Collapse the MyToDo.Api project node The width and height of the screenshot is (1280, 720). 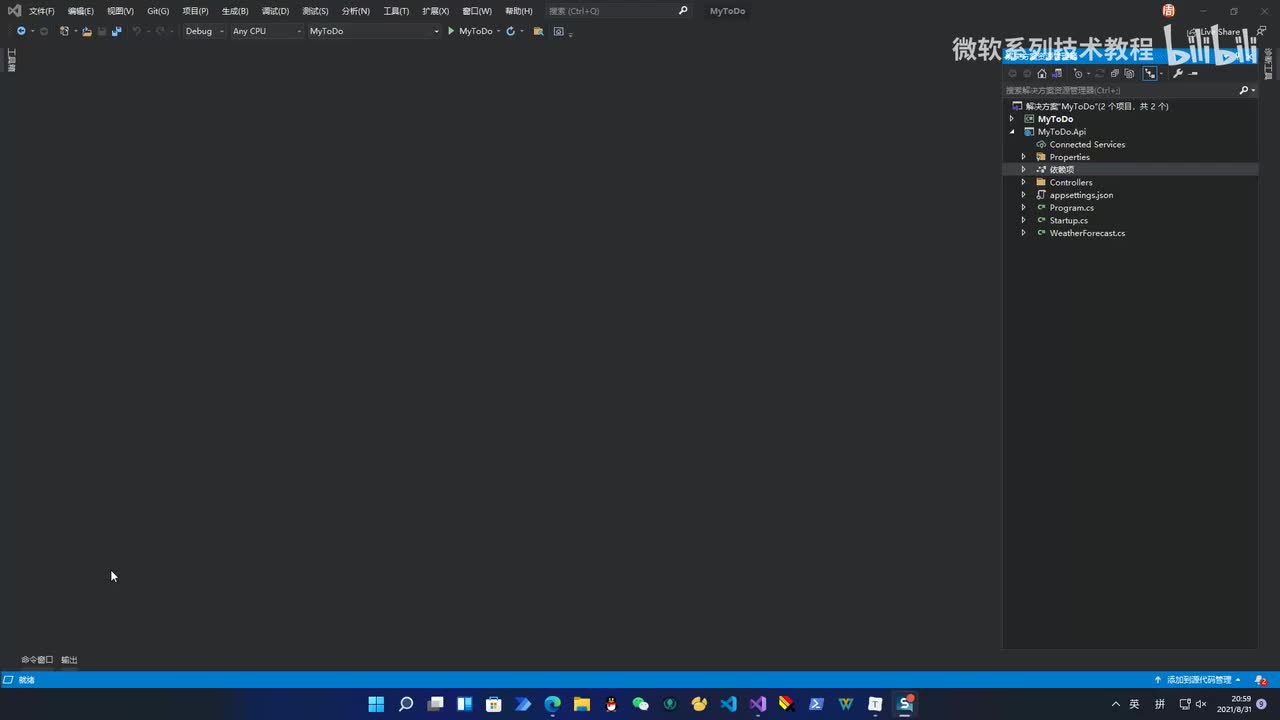point(1011,132)
